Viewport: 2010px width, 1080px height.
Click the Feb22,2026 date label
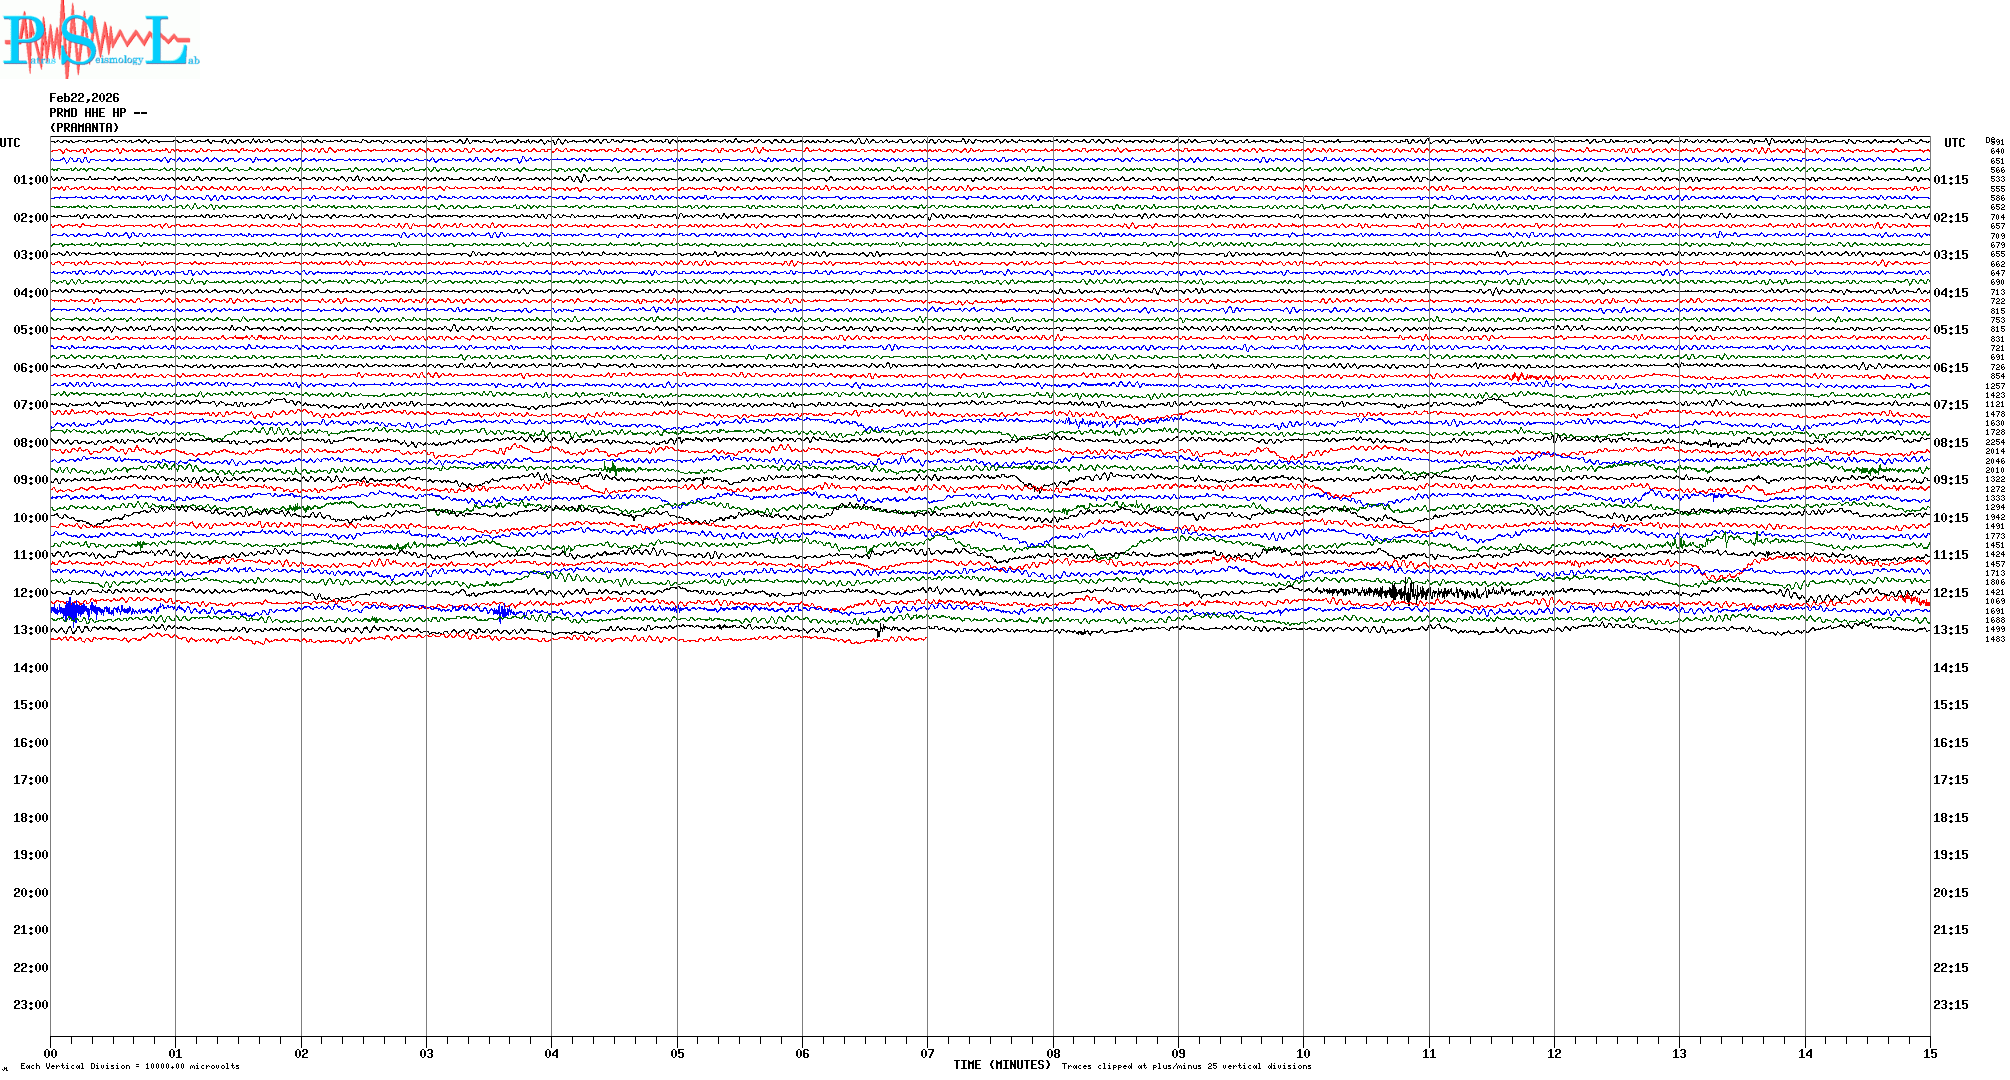pos(84,98)
